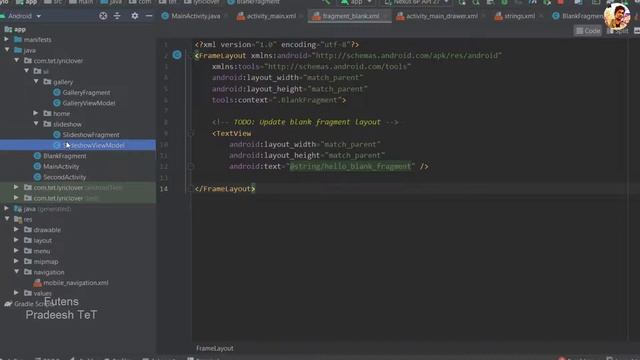The height and width of the screenshot is (360, 640).
Task: Collapse the gallery package
Action: (36, 82)
